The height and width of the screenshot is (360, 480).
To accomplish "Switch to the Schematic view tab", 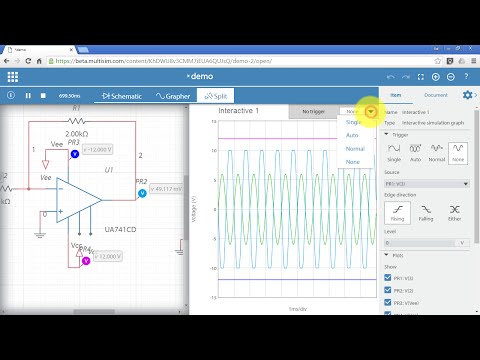I will tap(122, 96).
